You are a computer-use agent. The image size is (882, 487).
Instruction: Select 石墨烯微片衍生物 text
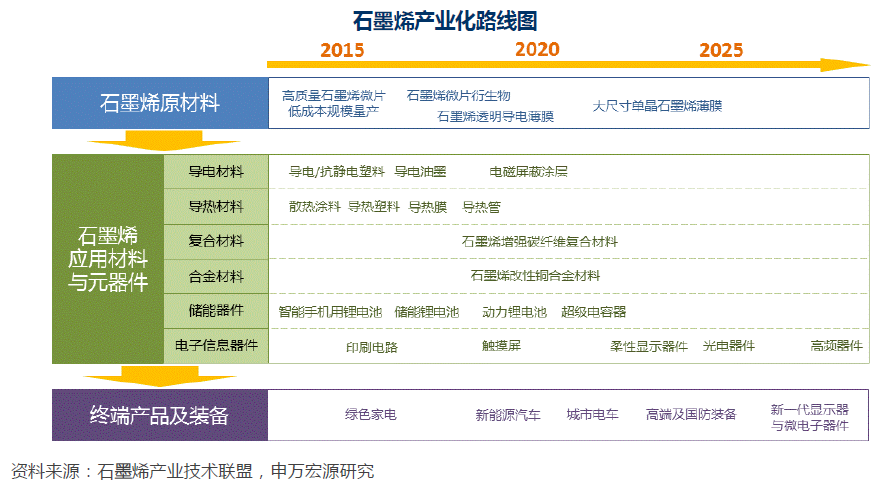click(458, 96)
